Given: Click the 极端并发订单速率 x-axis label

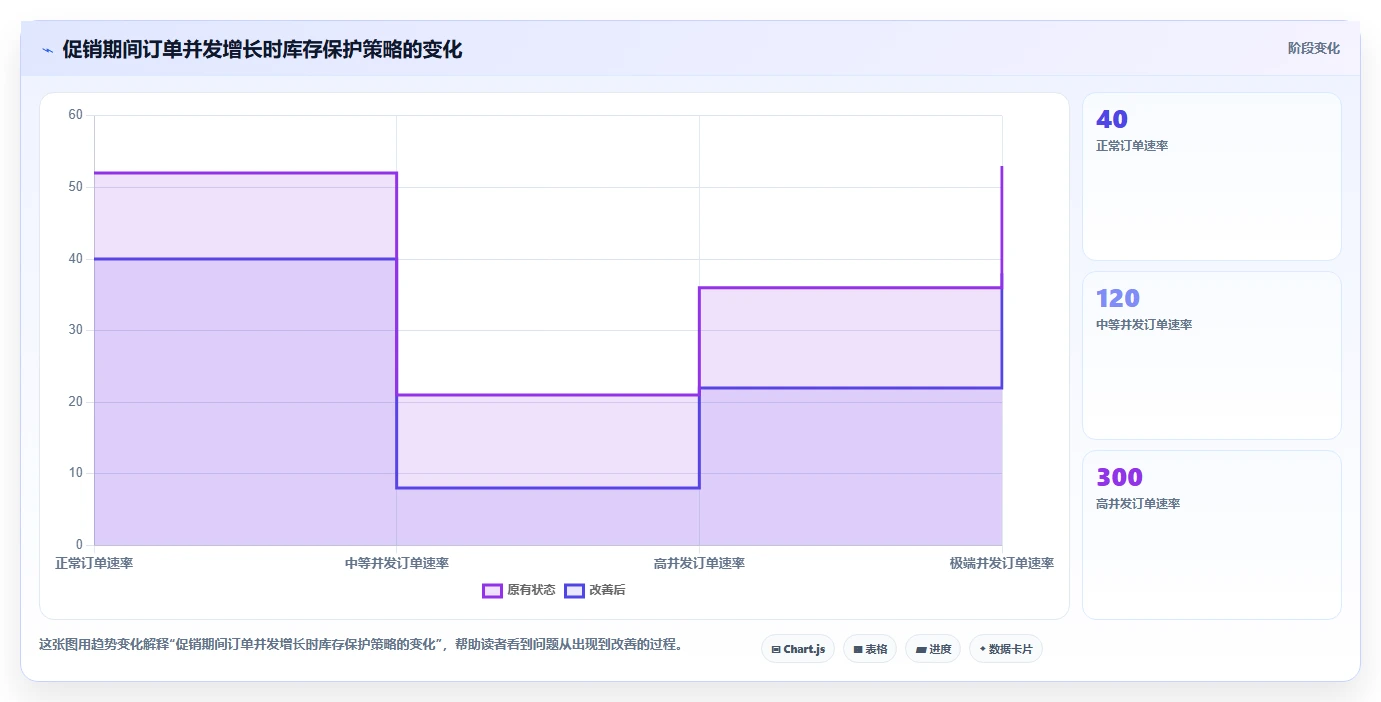Looking at the screenshot, I should [1002, 563].
